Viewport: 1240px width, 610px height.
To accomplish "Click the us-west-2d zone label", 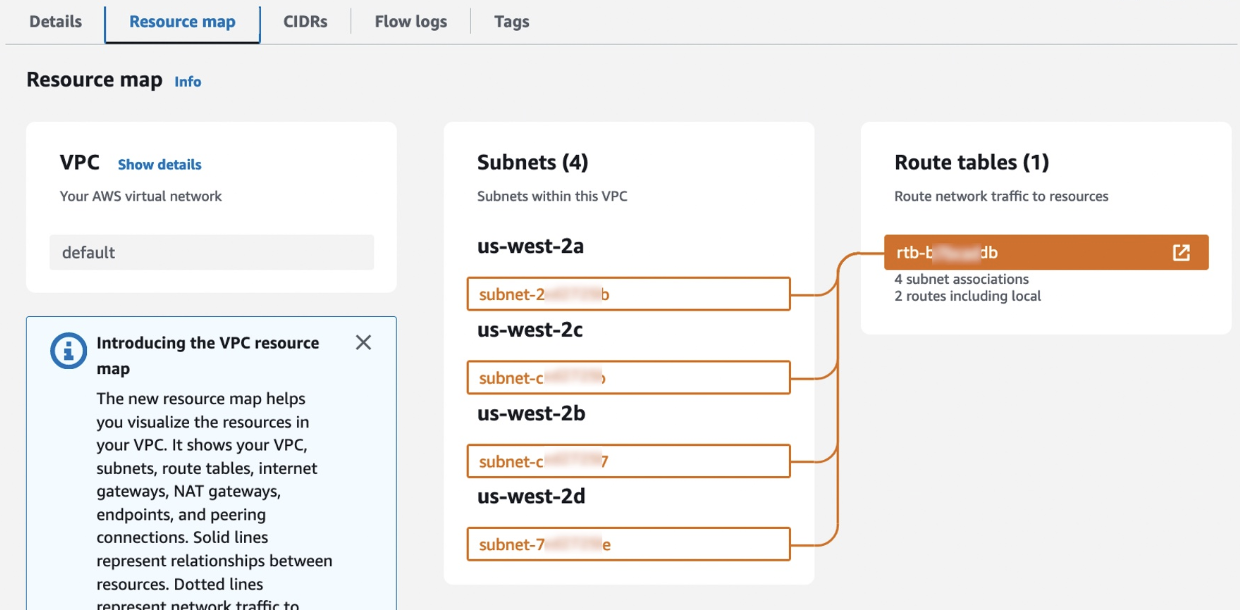I will (x=531, y=496).
